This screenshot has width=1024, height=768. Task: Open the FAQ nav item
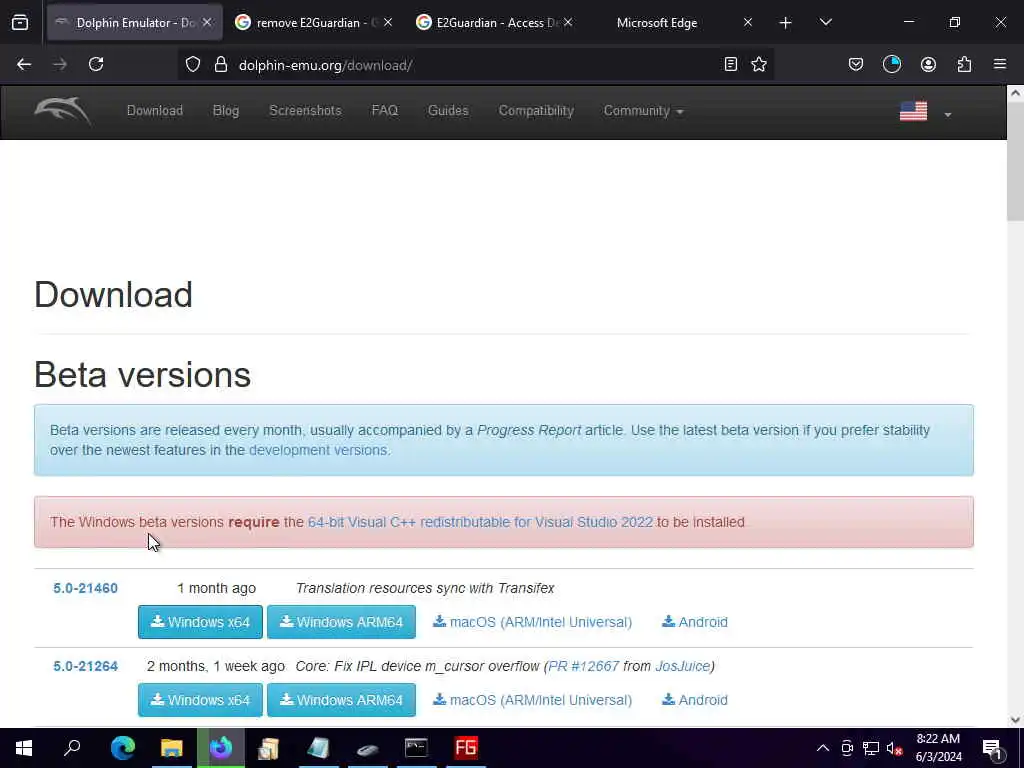tap(385, 110)
